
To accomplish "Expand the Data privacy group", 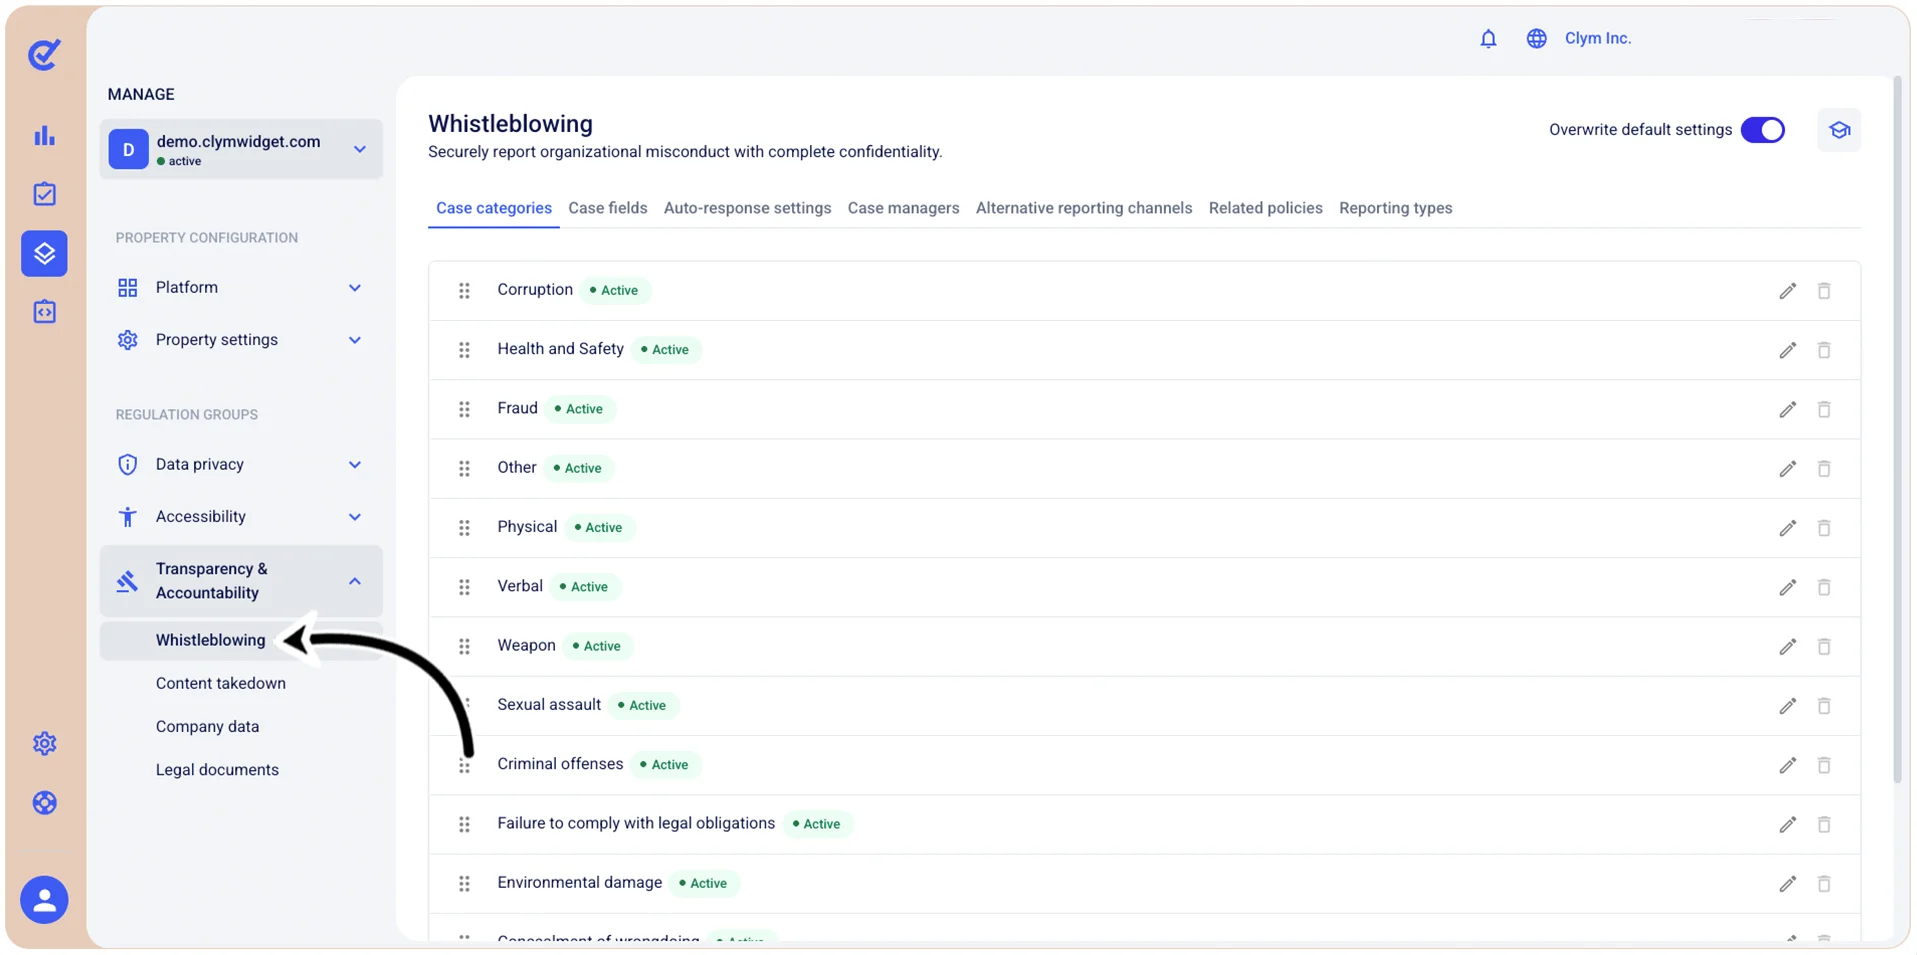I will click(x=241, y=464).
